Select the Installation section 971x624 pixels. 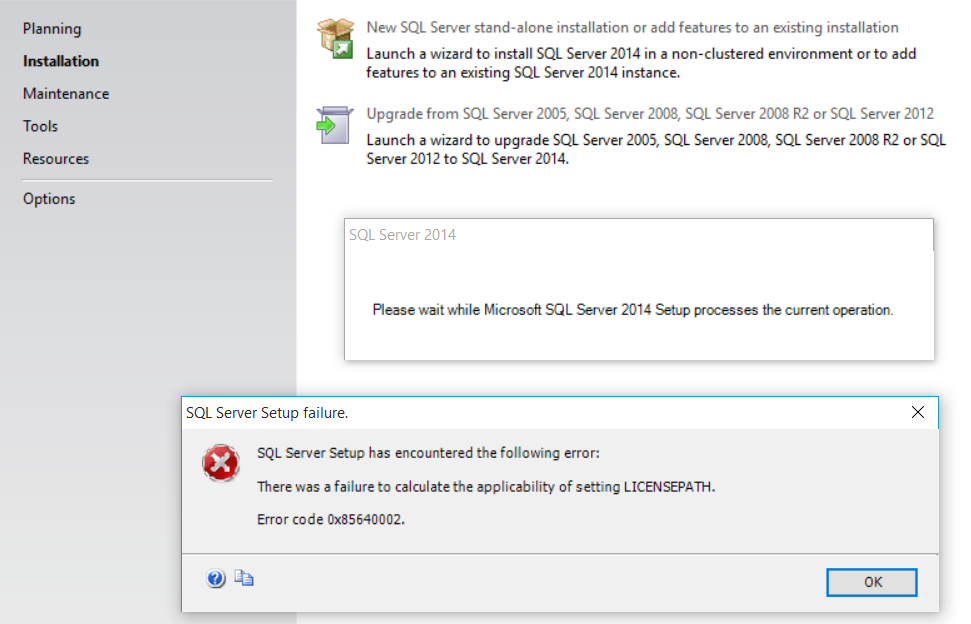coord(61,61)
